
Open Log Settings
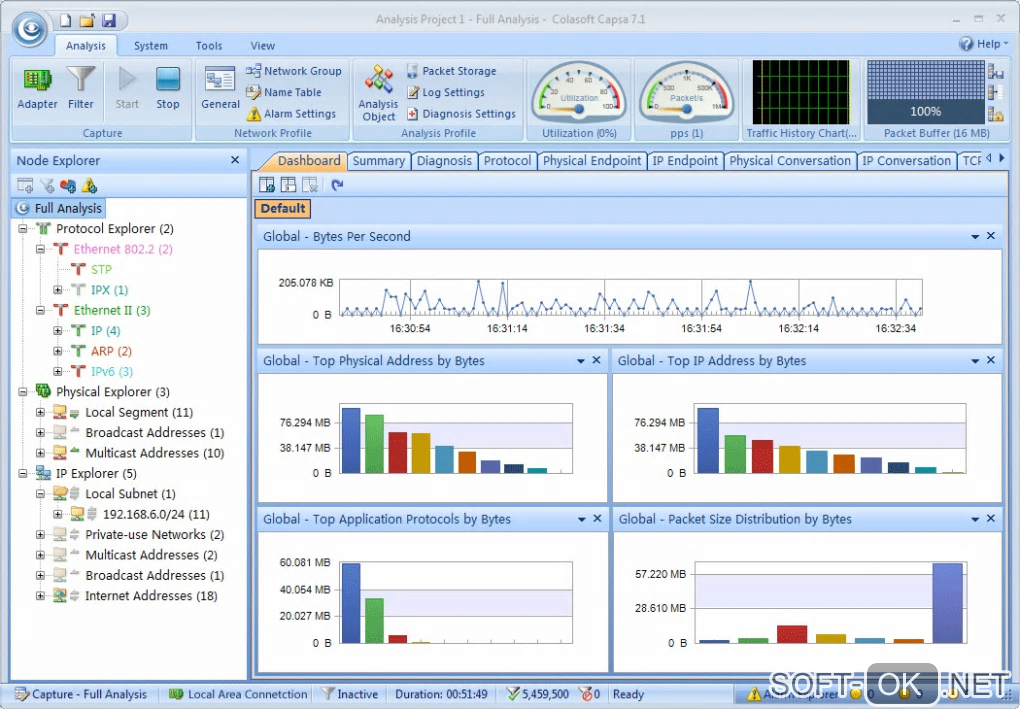pos(446,92)
